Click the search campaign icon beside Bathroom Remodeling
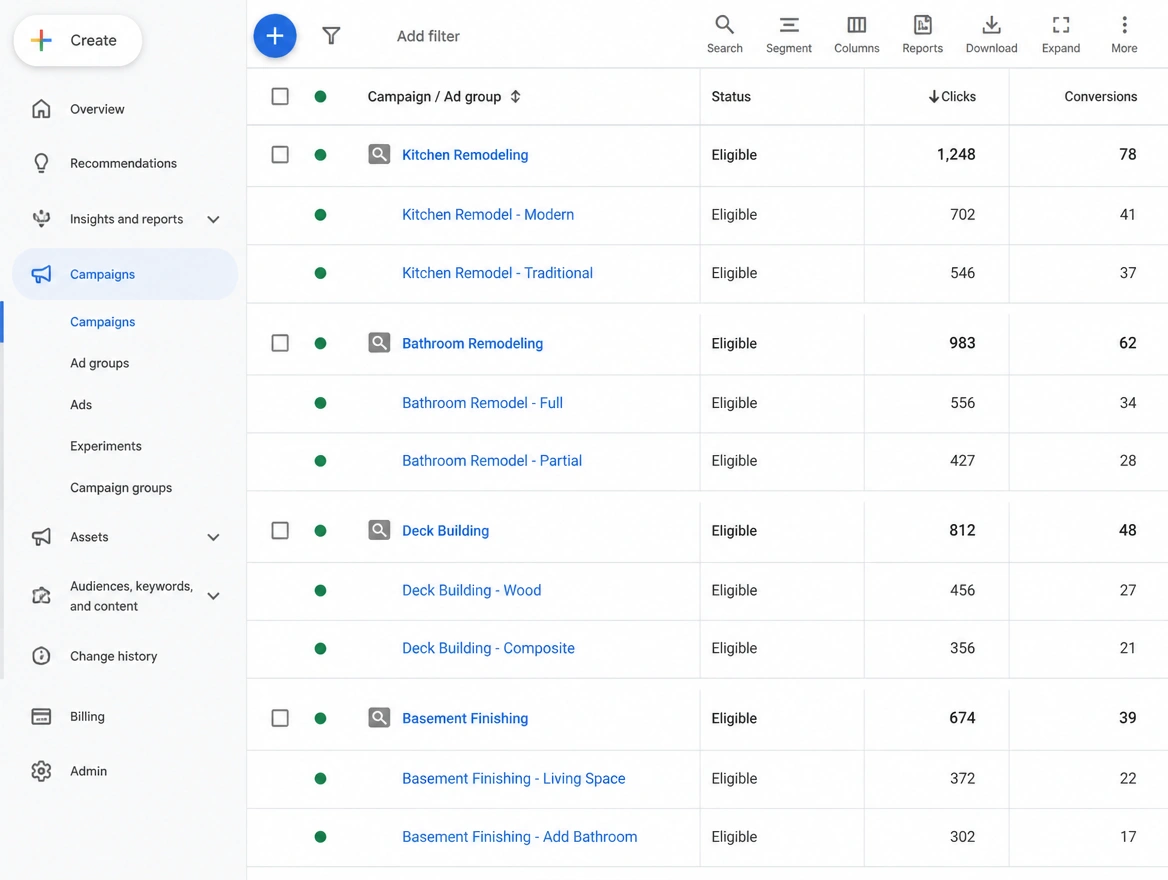 click(x=379, y=343)
